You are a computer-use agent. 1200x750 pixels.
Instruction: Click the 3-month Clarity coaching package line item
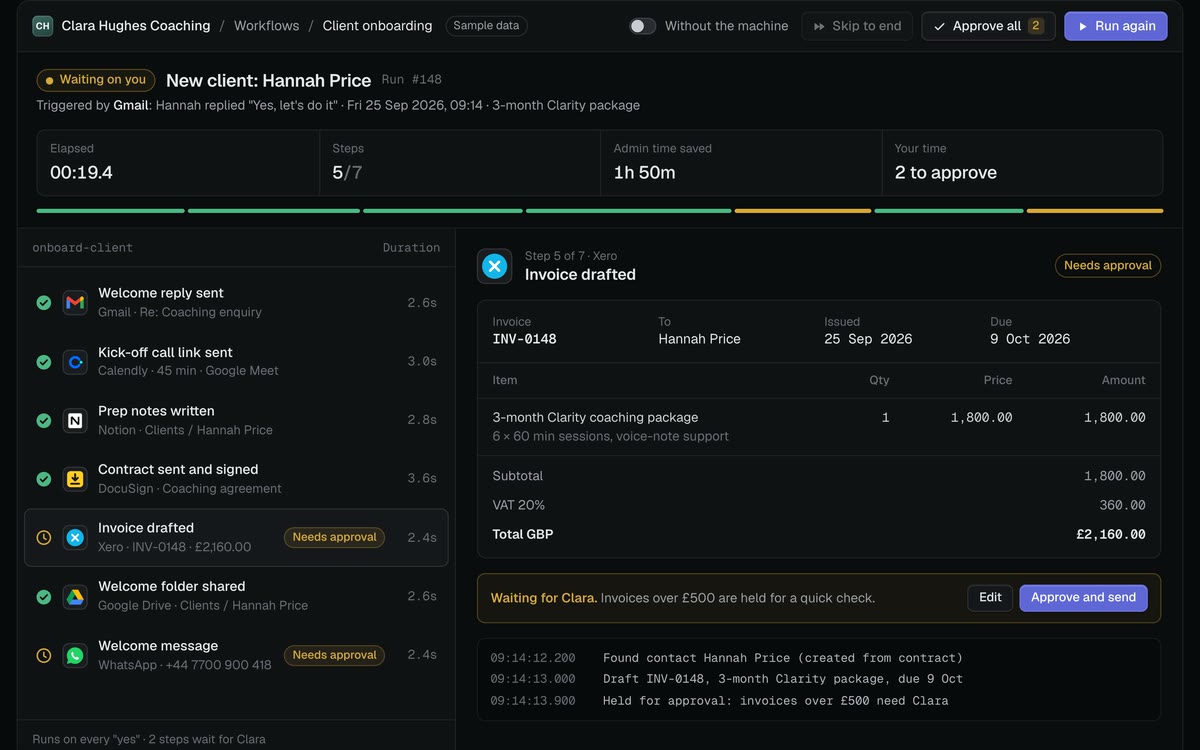click(x=595, y=418)
